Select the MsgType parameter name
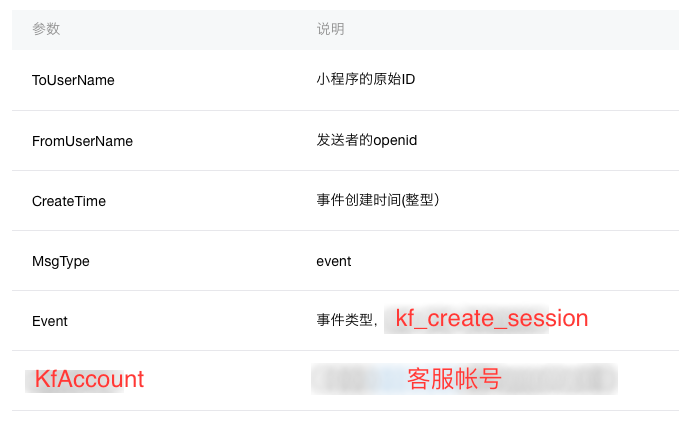The image size is (679, 434). point(61,262)
